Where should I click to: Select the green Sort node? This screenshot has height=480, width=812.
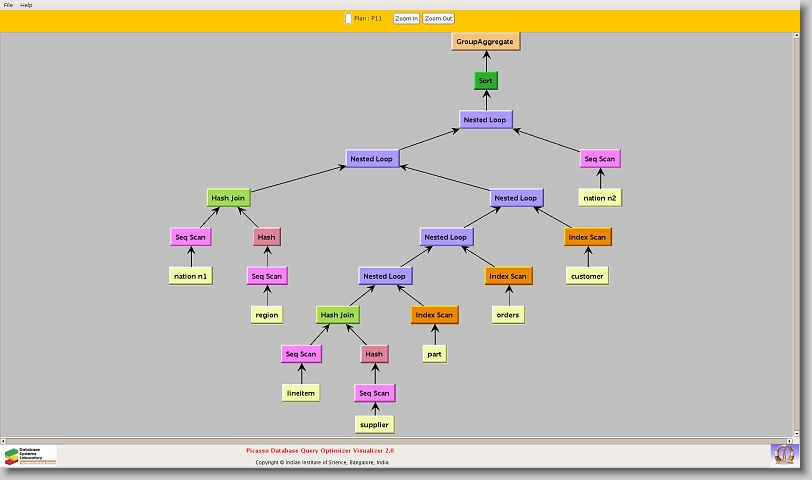pyautogui.click(x=486, y=81)
